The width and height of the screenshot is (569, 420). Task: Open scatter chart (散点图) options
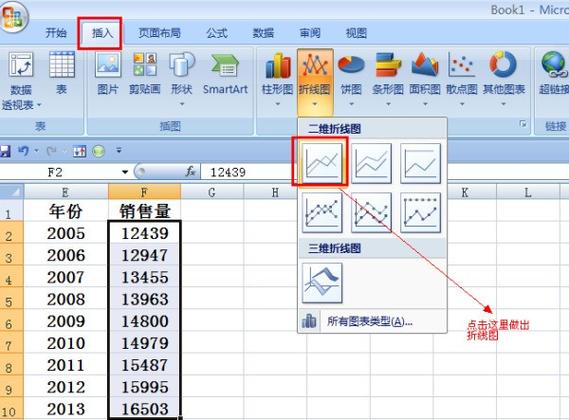462,80
